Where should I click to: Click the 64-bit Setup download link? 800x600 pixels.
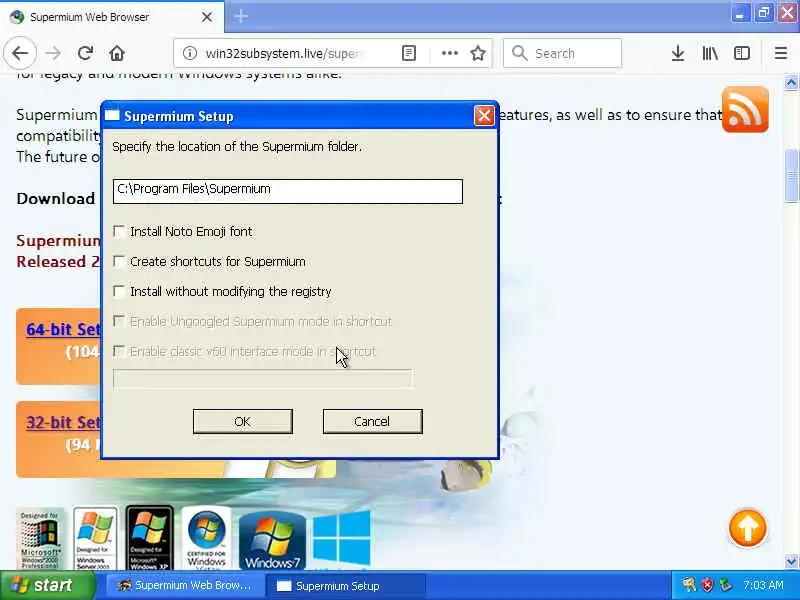pos(63,329)
